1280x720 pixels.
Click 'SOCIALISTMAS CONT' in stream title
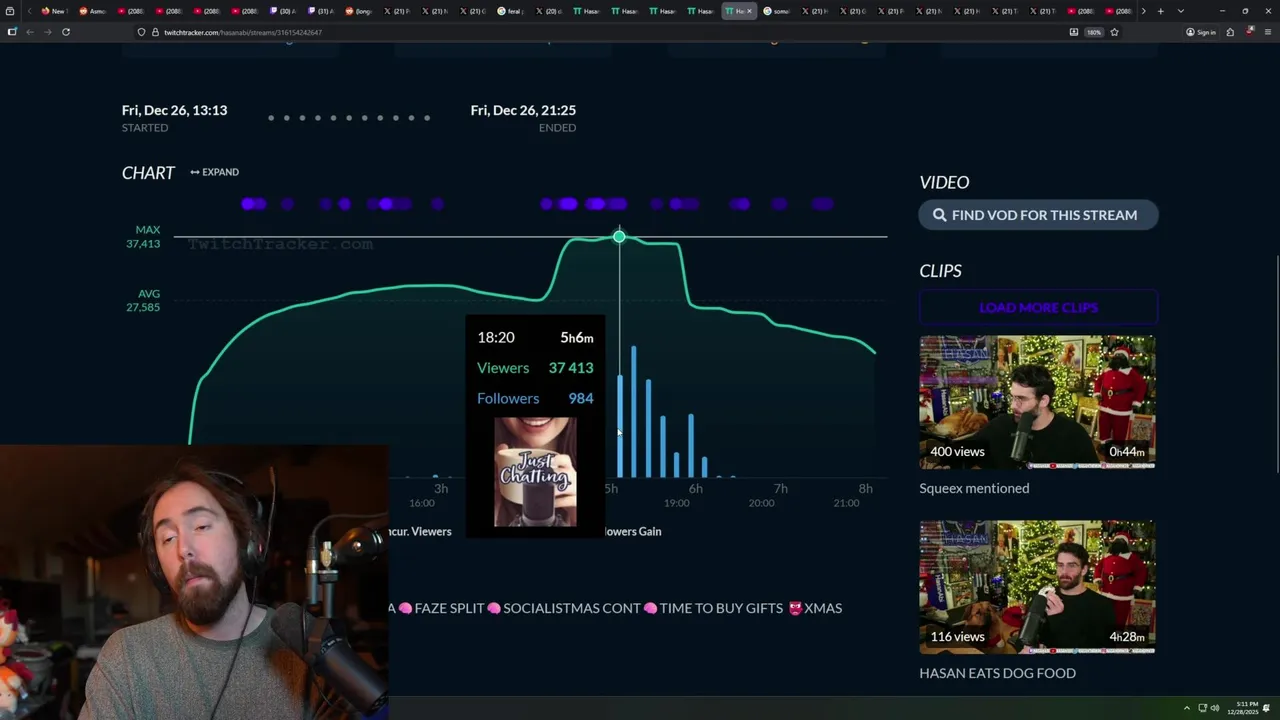point(571,608)
